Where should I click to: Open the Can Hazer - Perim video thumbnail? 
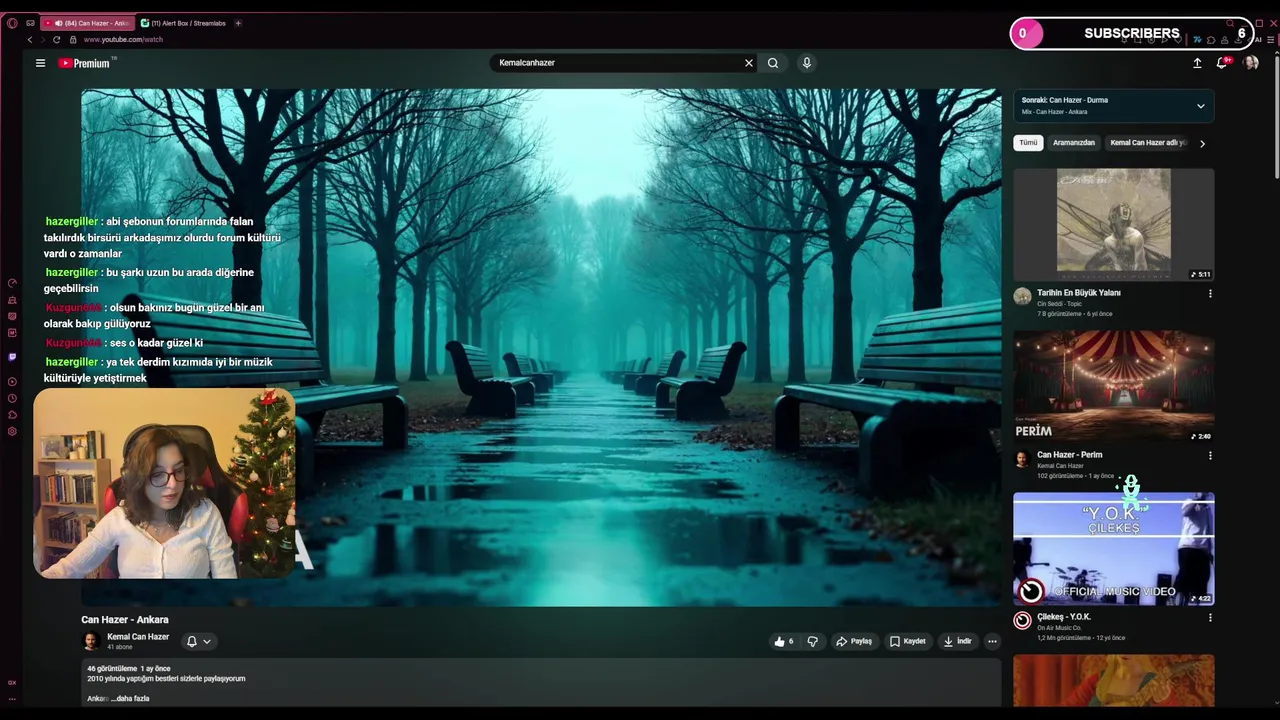pos(1114,387)
